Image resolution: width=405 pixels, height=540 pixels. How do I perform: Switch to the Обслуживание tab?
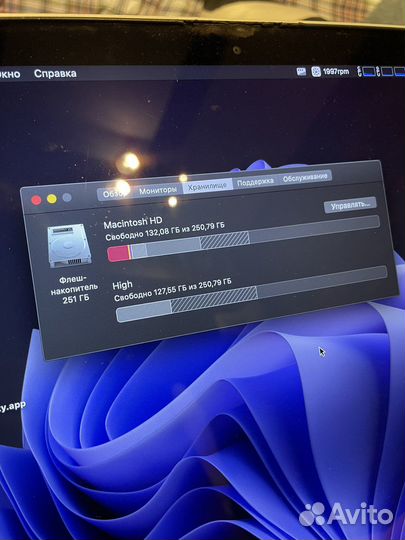pyautogui.click(x=305, y=177)
